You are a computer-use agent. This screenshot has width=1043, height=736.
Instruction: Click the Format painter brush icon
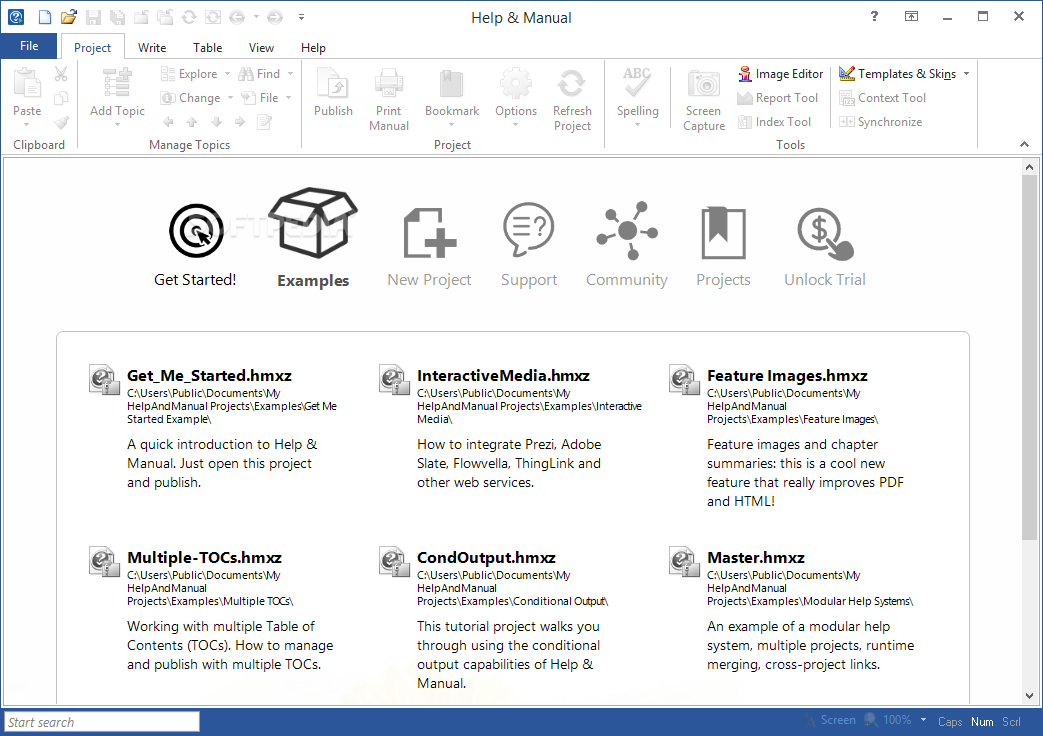coord(61,122)
